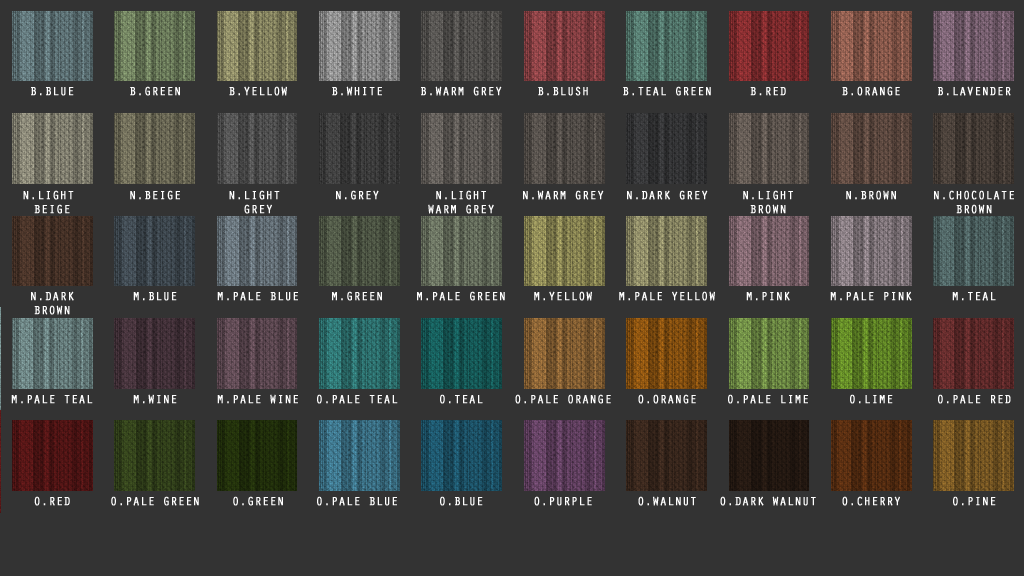Choose the O.ORANGE swatch
1024x576 pixels.
pyautogui.click(x=666, y=353)
